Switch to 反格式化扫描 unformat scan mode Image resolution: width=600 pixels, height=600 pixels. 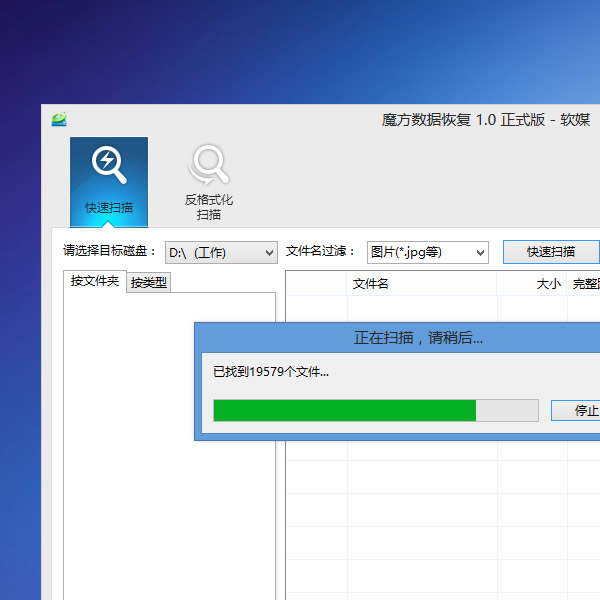point(209,182)
